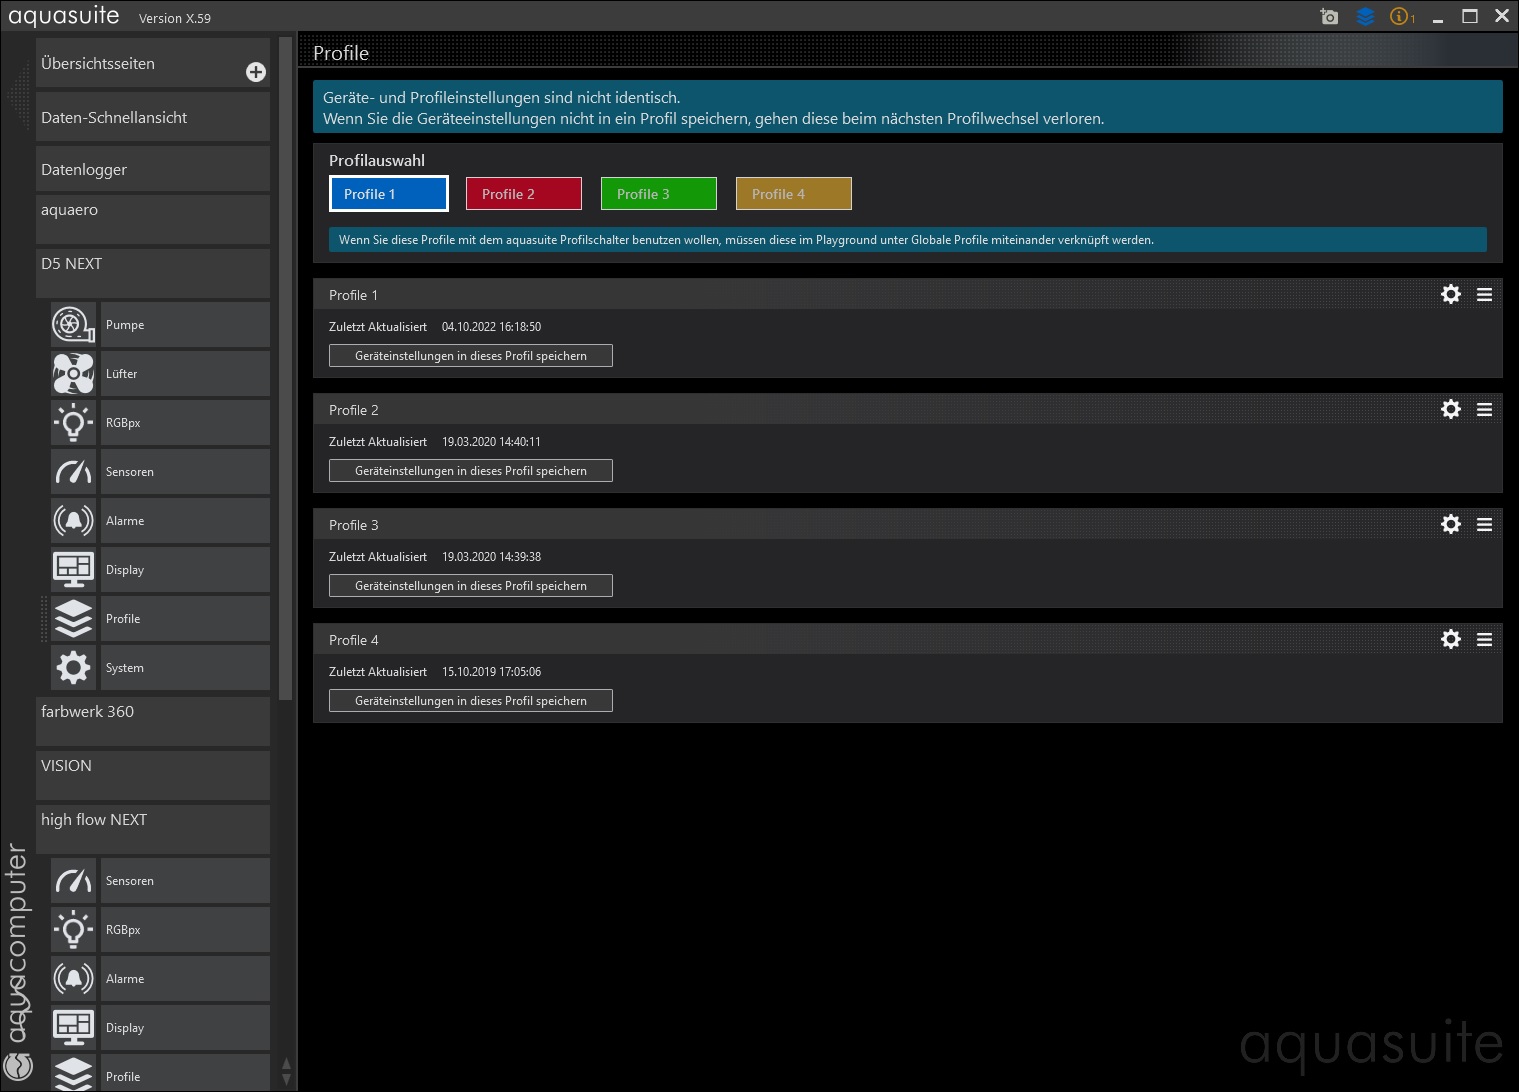Open high flow NEXT Profile layers icon
Viewport: 1536px width, 1092px height.
click(73, 1073)
